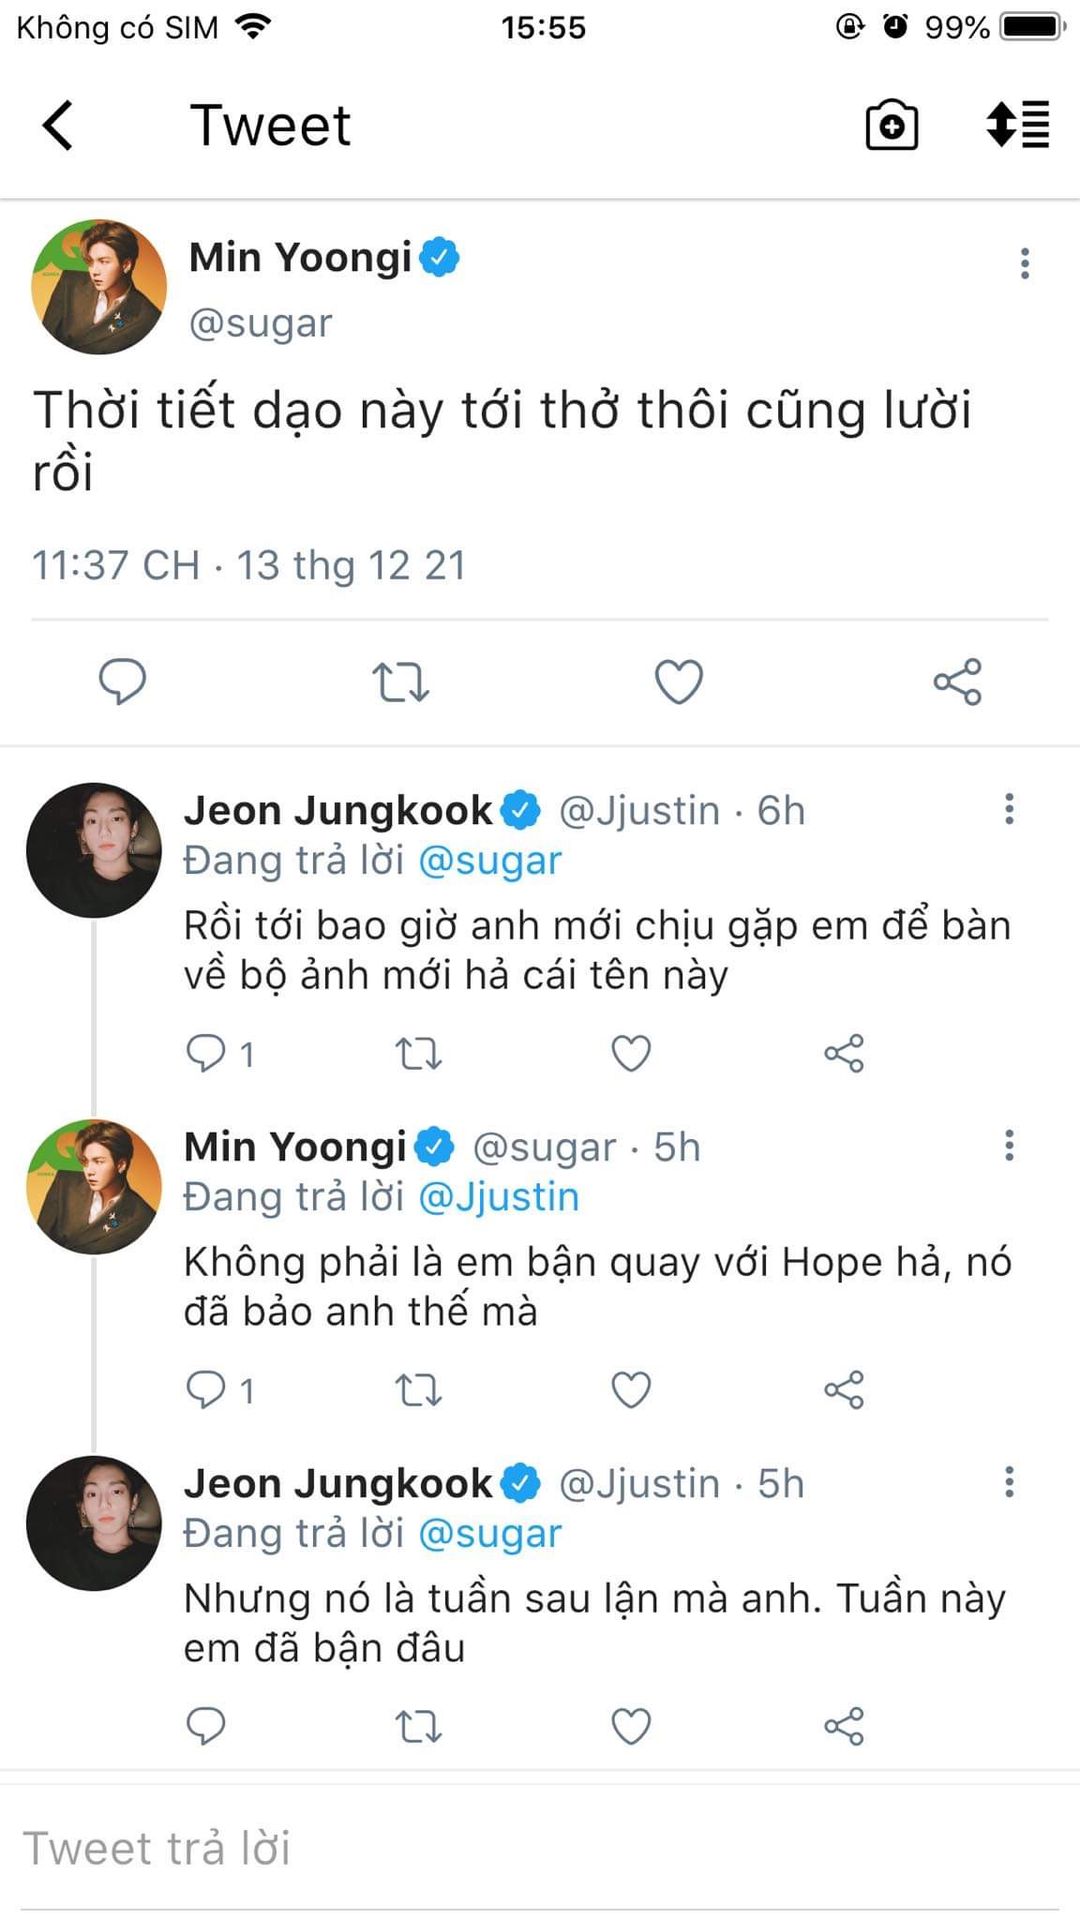Image resolution: width=1080 pixels, height=1920 pixels.
Task: Open @sugar mention link in Jungkook's first reply
Action: (490, 861)
